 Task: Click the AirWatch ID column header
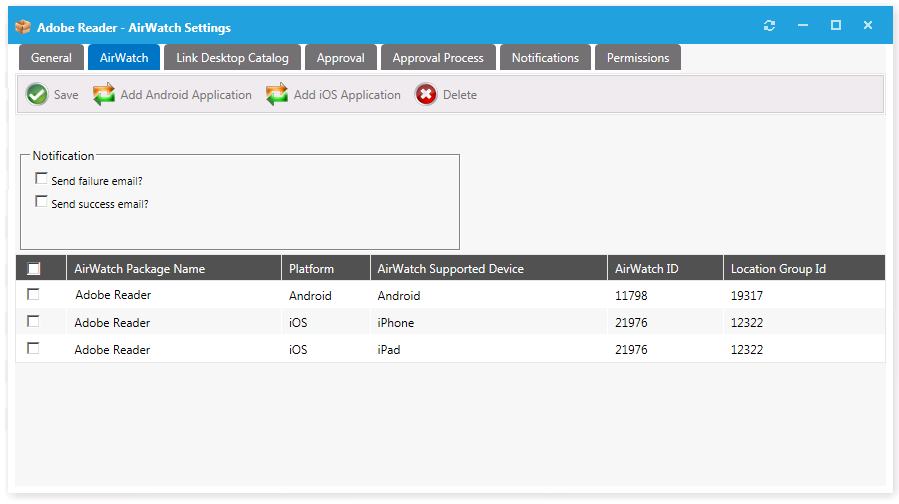[x=647, y=269]
